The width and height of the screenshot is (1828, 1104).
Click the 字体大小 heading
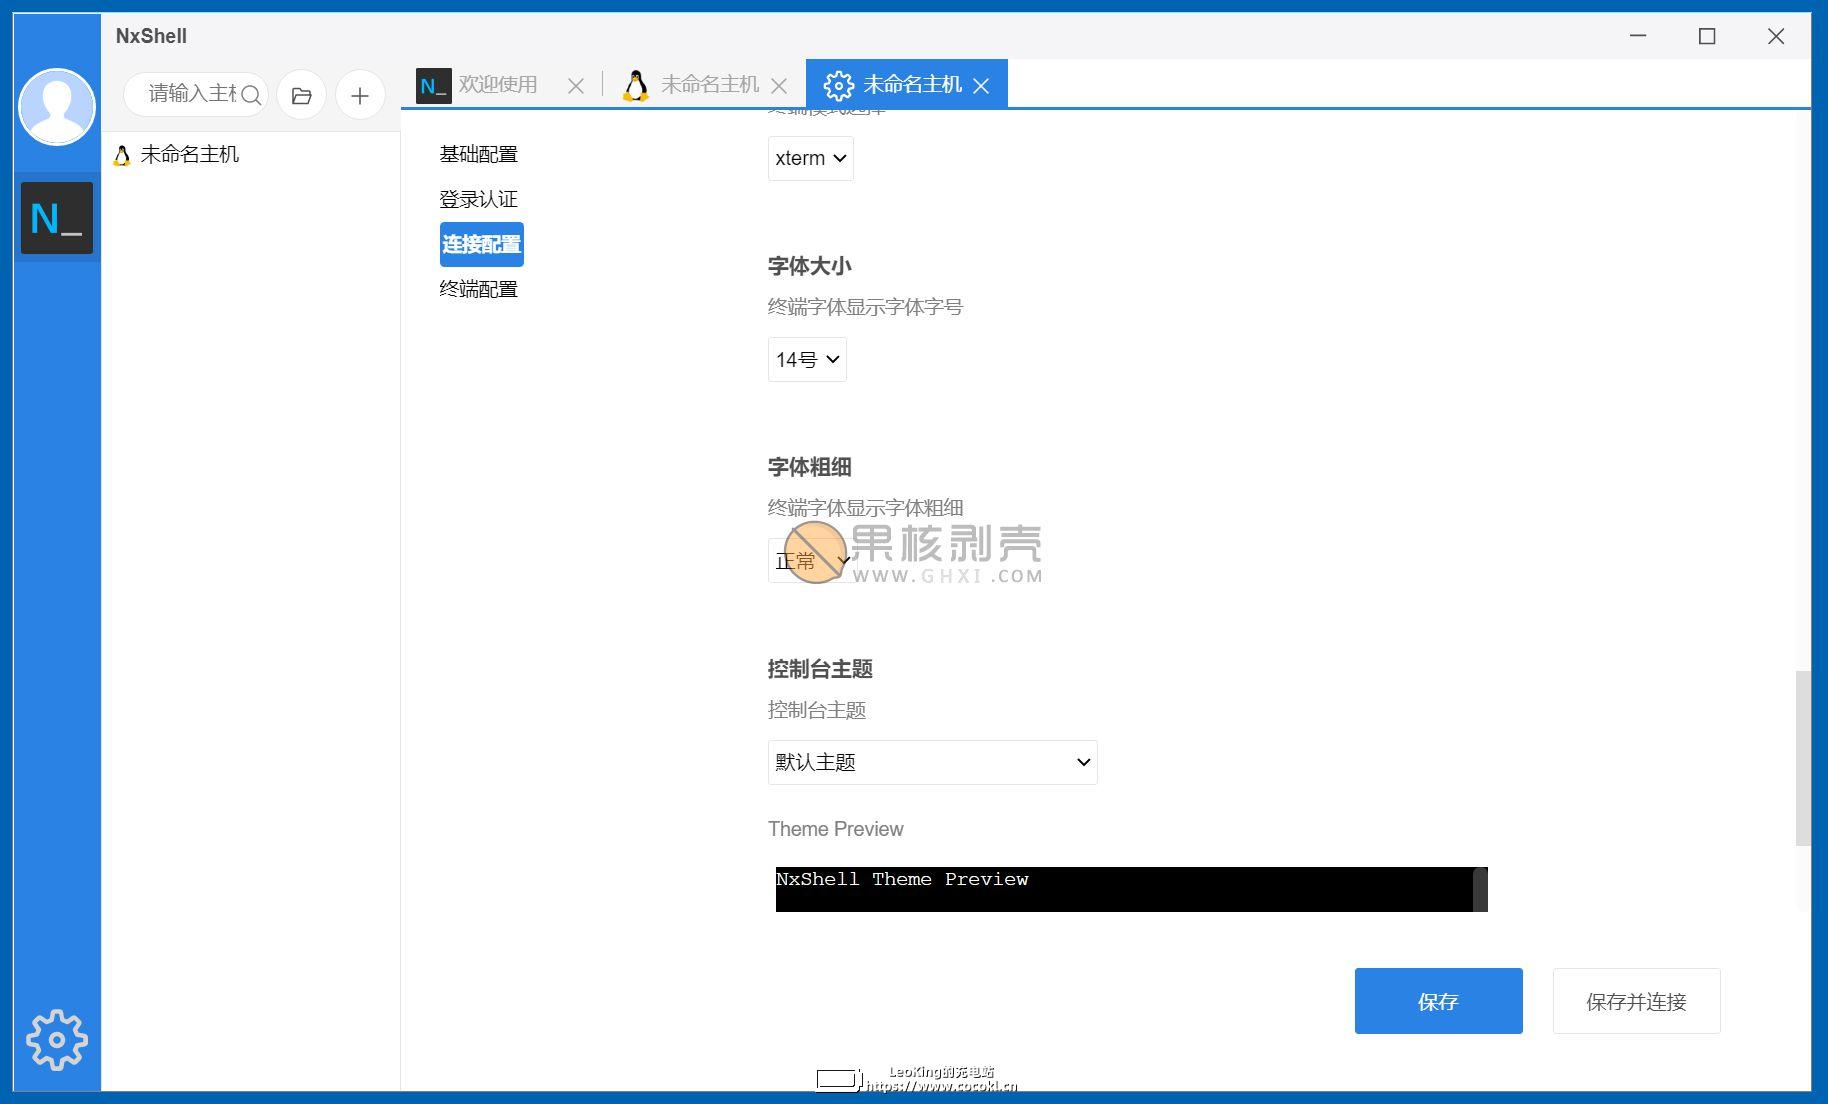810,266
